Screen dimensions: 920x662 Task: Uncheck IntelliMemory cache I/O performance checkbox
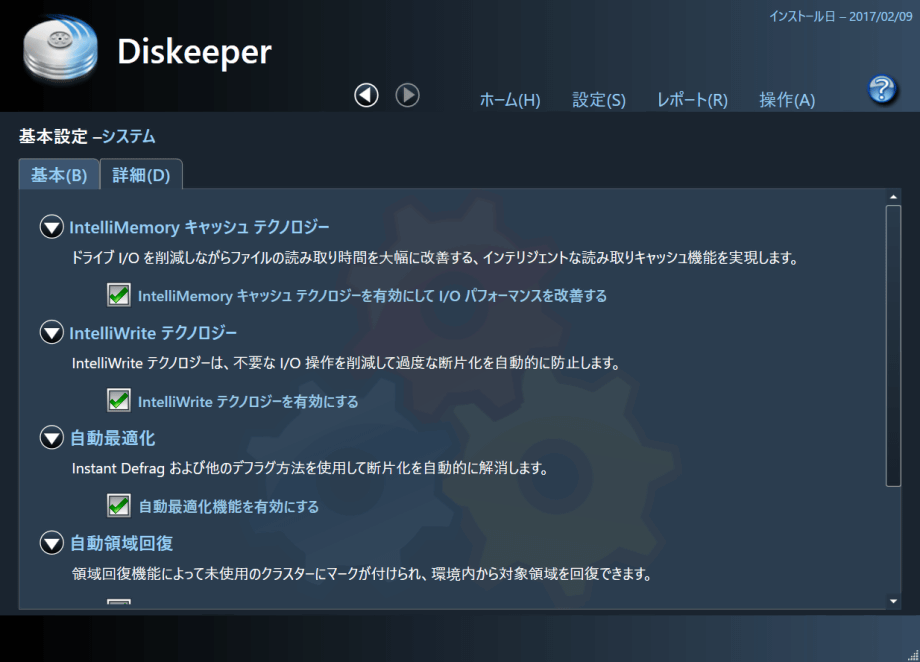[119, 295]
